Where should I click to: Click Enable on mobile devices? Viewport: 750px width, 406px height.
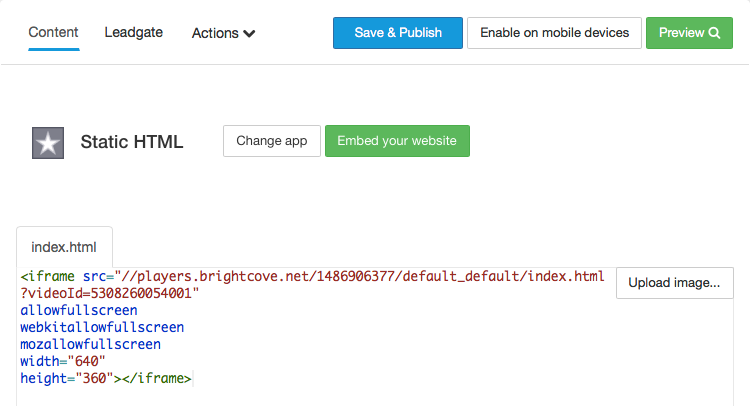pos(554,33)
